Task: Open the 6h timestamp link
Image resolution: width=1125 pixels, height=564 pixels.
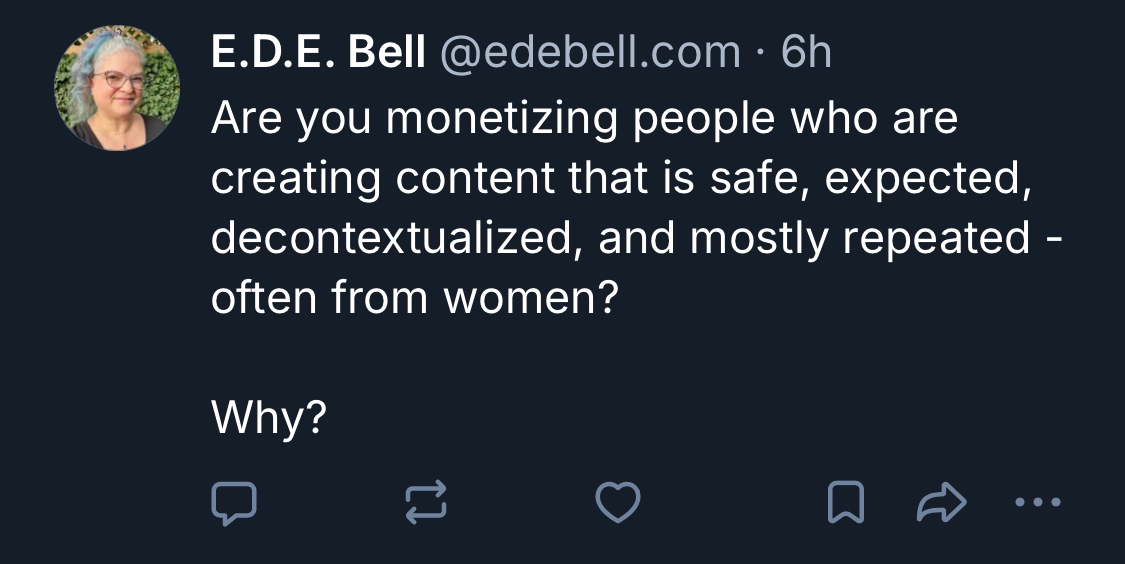Action: click(806, 52)
